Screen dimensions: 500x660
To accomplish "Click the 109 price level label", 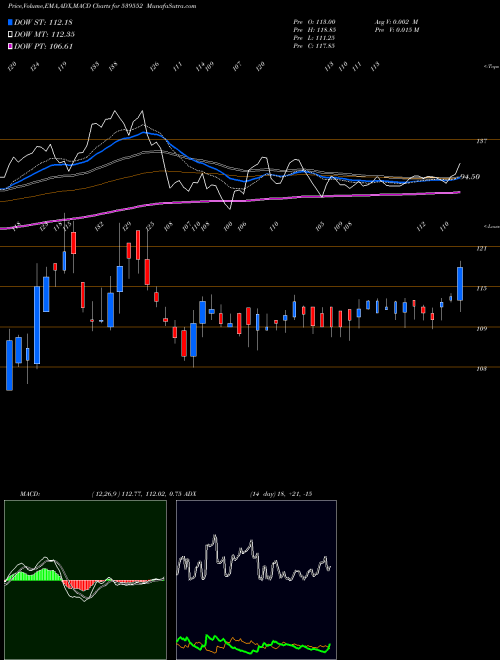I will pyautogui.click(x=482, y=329).
